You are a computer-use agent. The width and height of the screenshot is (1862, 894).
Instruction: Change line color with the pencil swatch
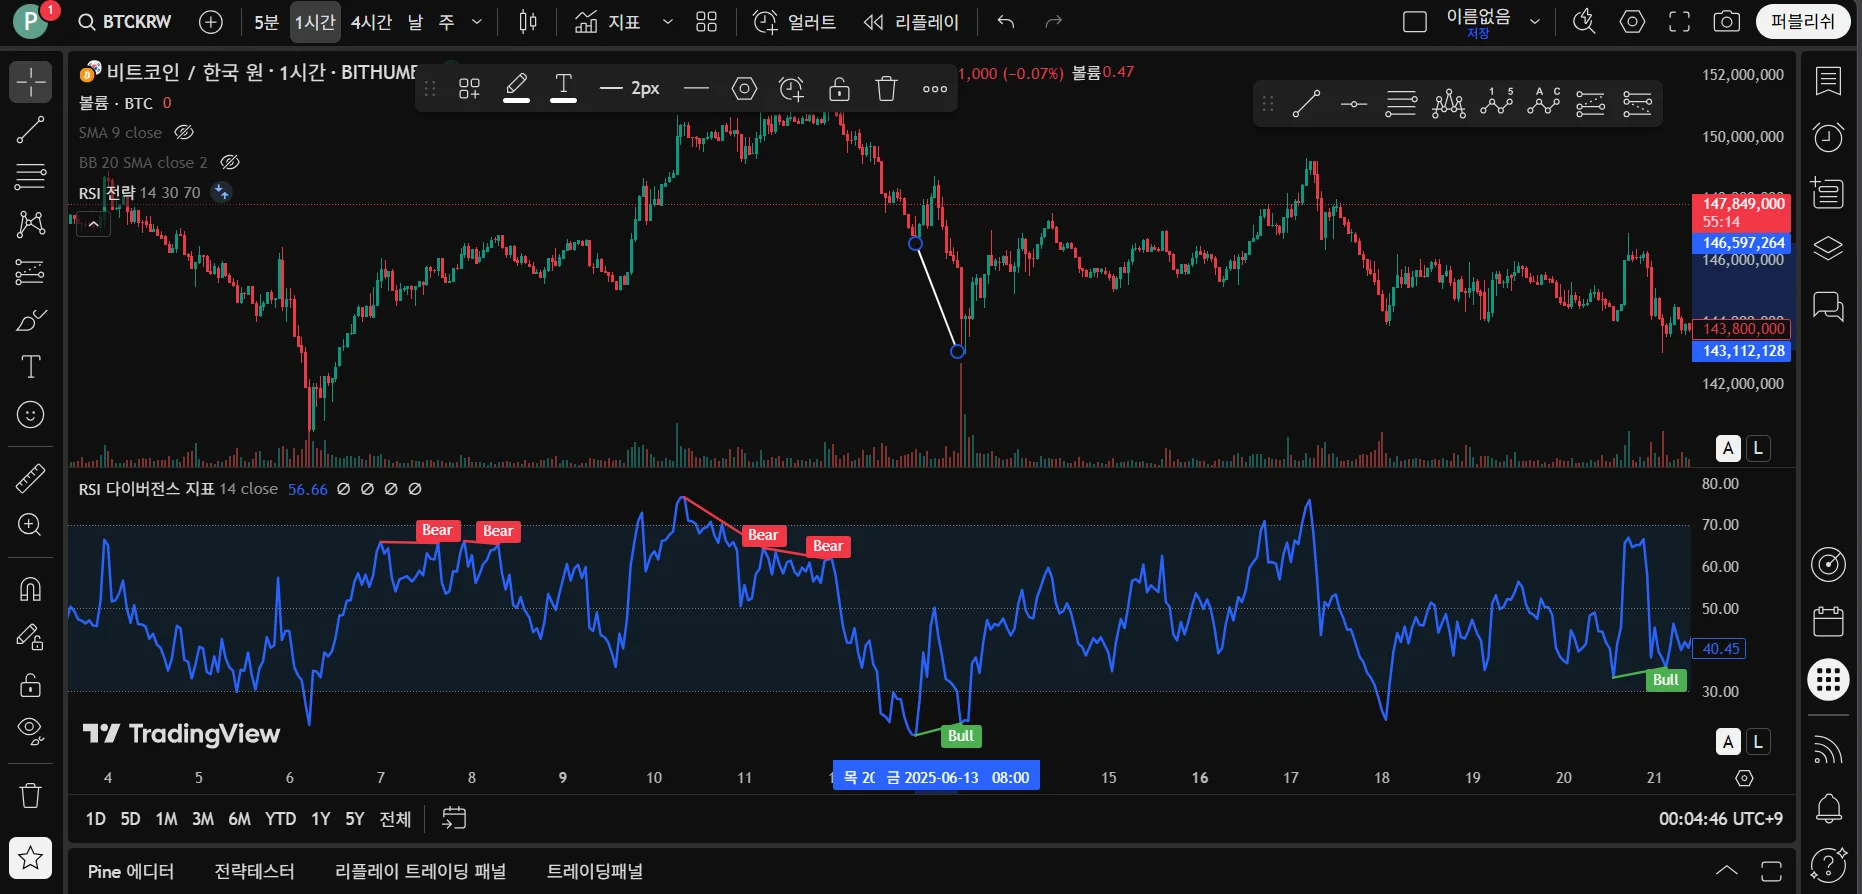click(x=516, y=88)
